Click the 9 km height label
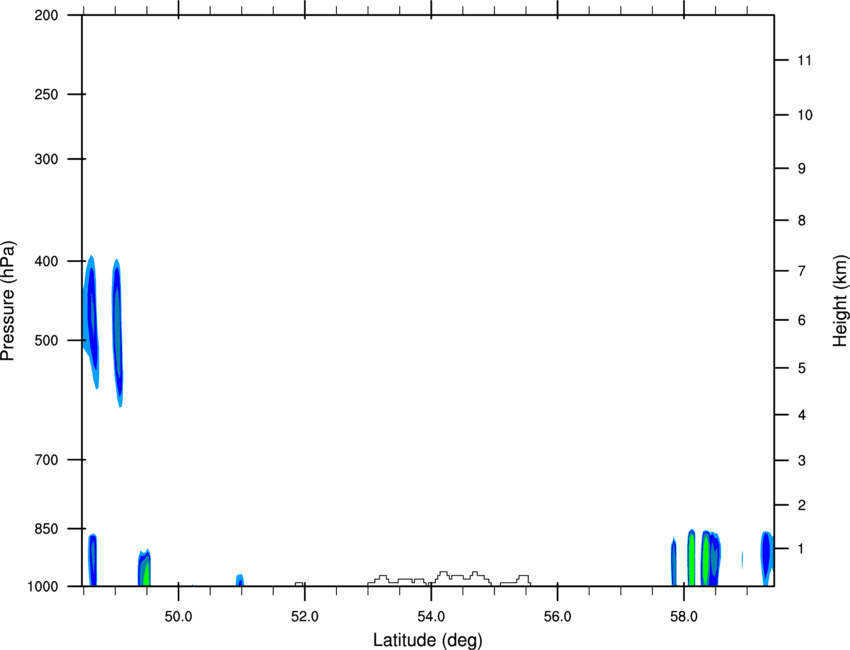 pos(802,169)
